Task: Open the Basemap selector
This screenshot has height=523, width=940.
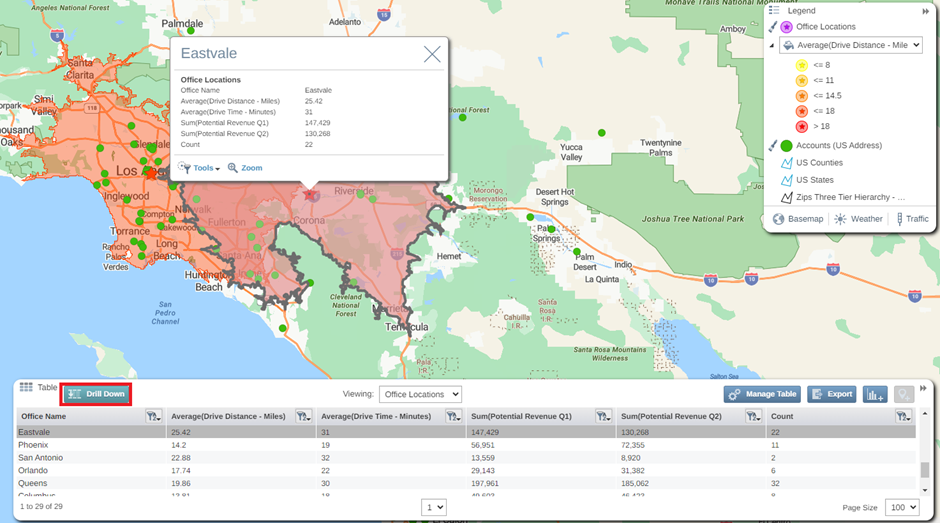Action: tap(798, 219)
